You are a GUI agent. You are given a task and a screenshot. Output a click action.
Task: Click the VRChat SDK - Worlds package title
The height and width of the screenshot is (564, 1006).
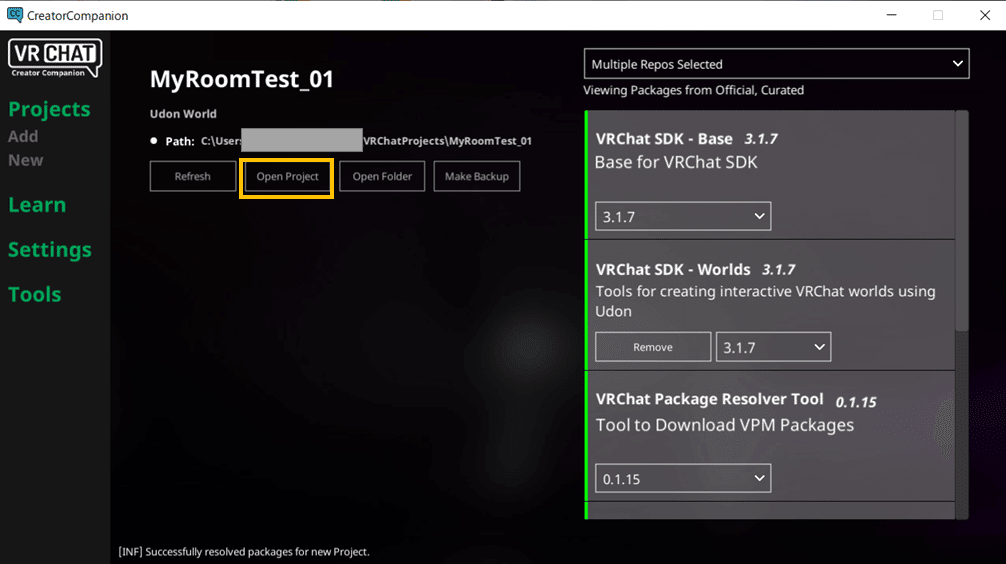(x=673, y=269)
